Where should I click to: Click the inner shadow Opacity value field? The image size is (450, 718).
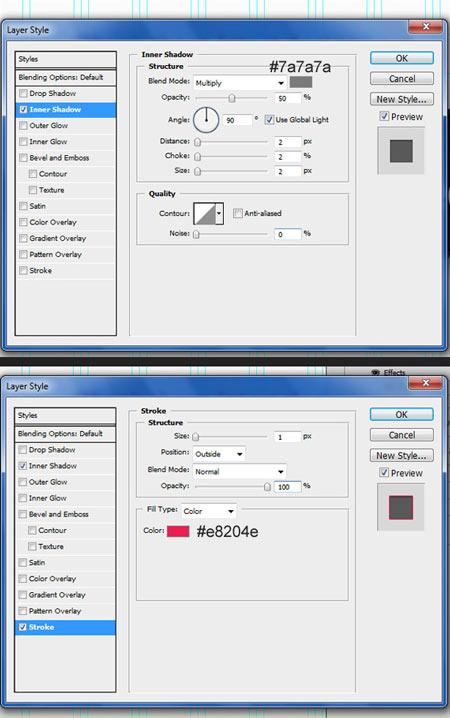[288, 98]
